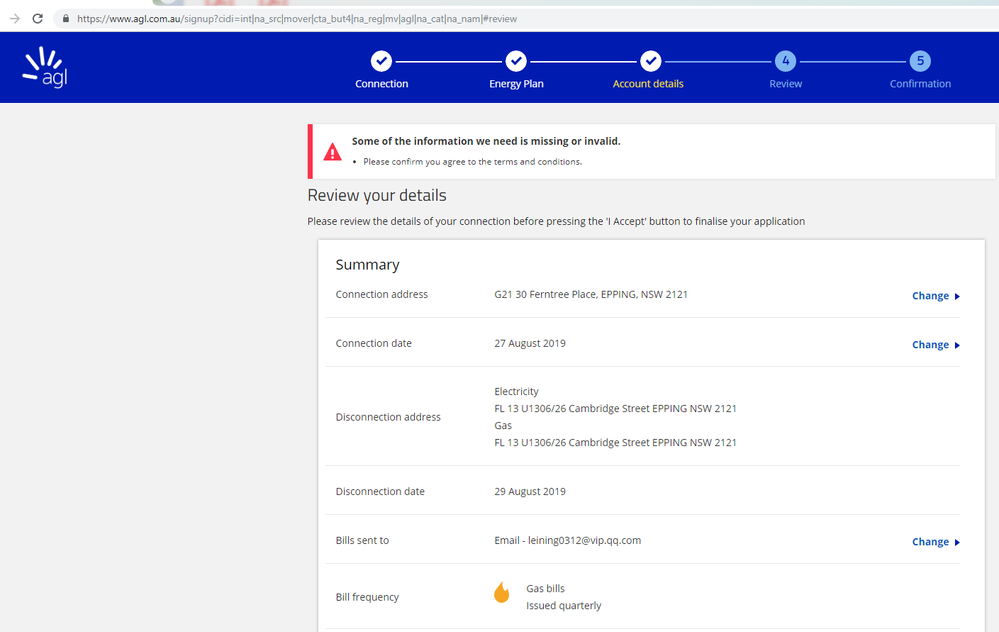Screen dimensions: 999x632
Task: Select the step 5 Confirmation circle
Action: [920, 61]
